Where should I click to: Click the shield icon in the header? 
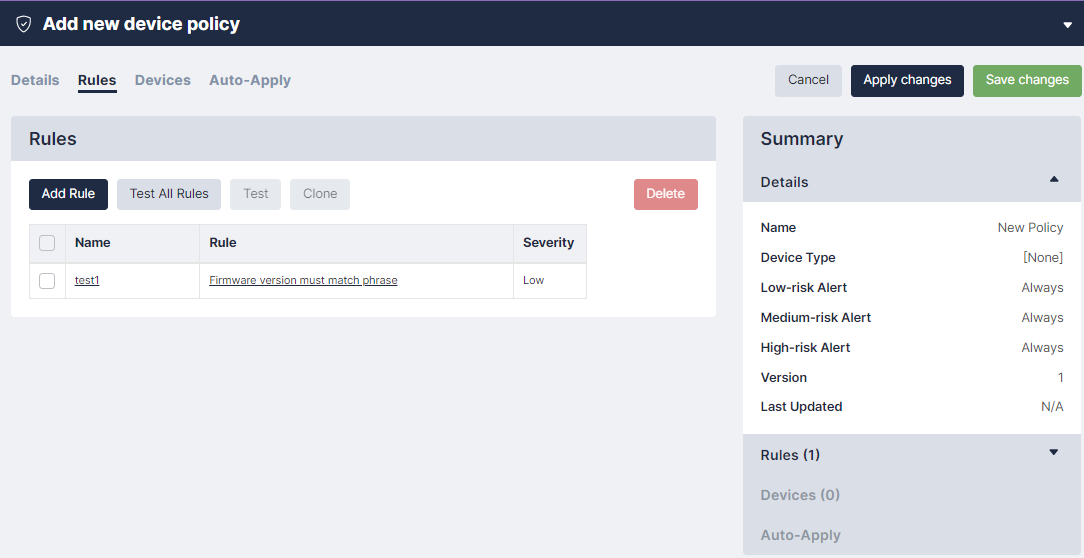(23, 24)
